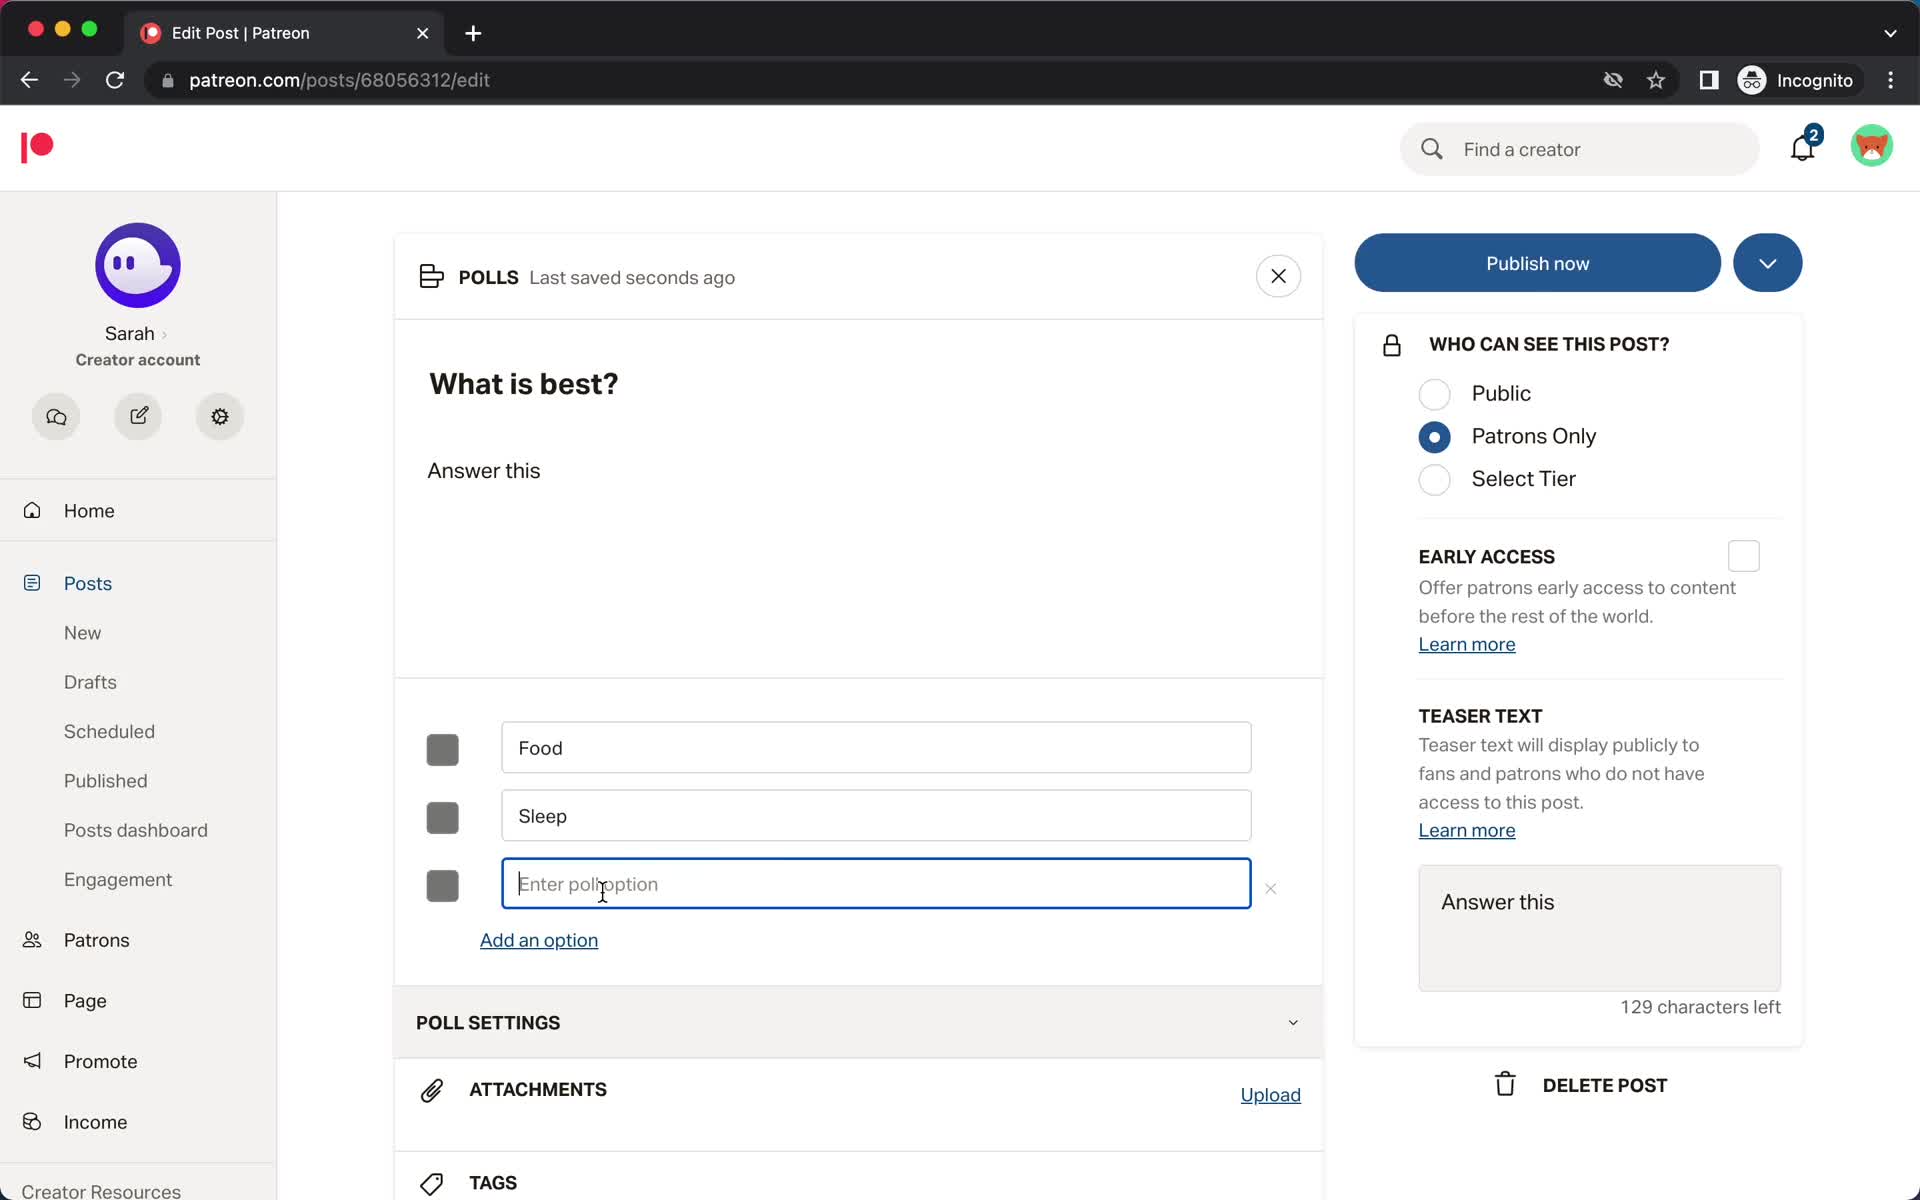Click the Publish now dropdown arrow
The image size is (1920, 1200).
pyautogui.click(x=1767, y=261)
